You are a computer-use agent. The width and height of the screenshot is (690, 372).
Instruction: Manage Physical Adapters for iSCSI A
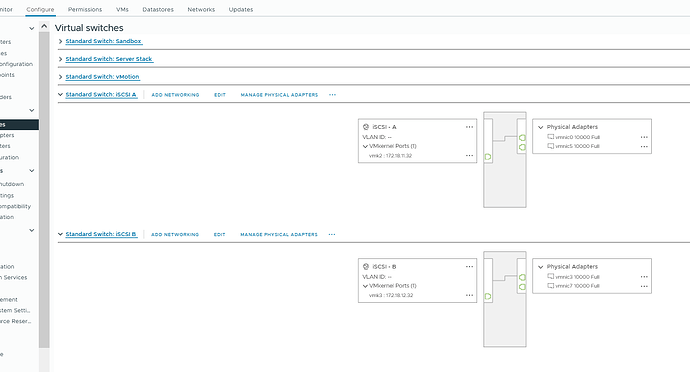click(279, 95)
